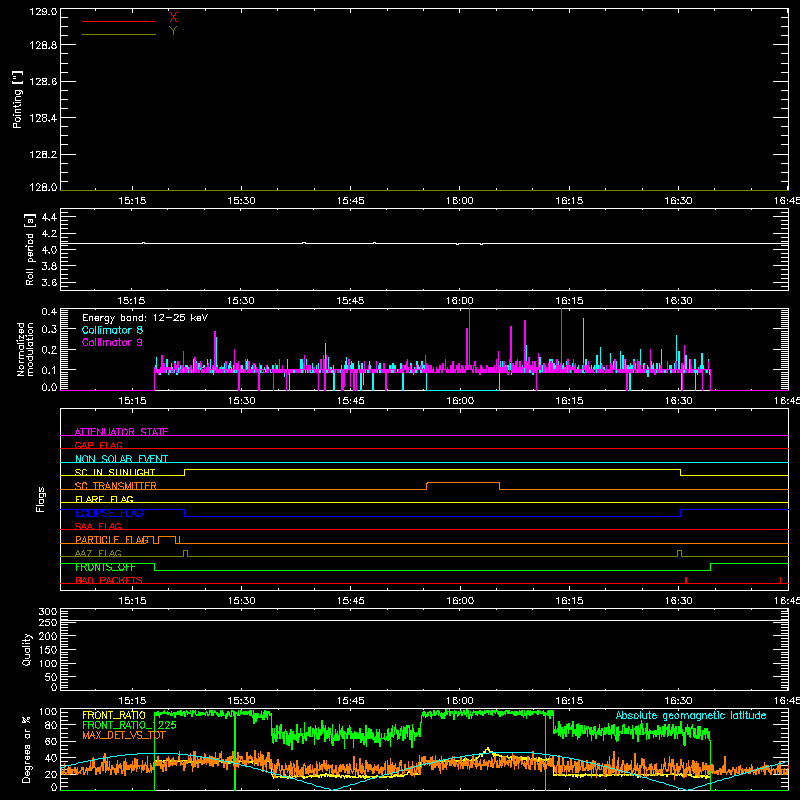Click the 128.6 tick value on the Pointing axis
This screenshot has height=800, width=800.
[43, 82]
